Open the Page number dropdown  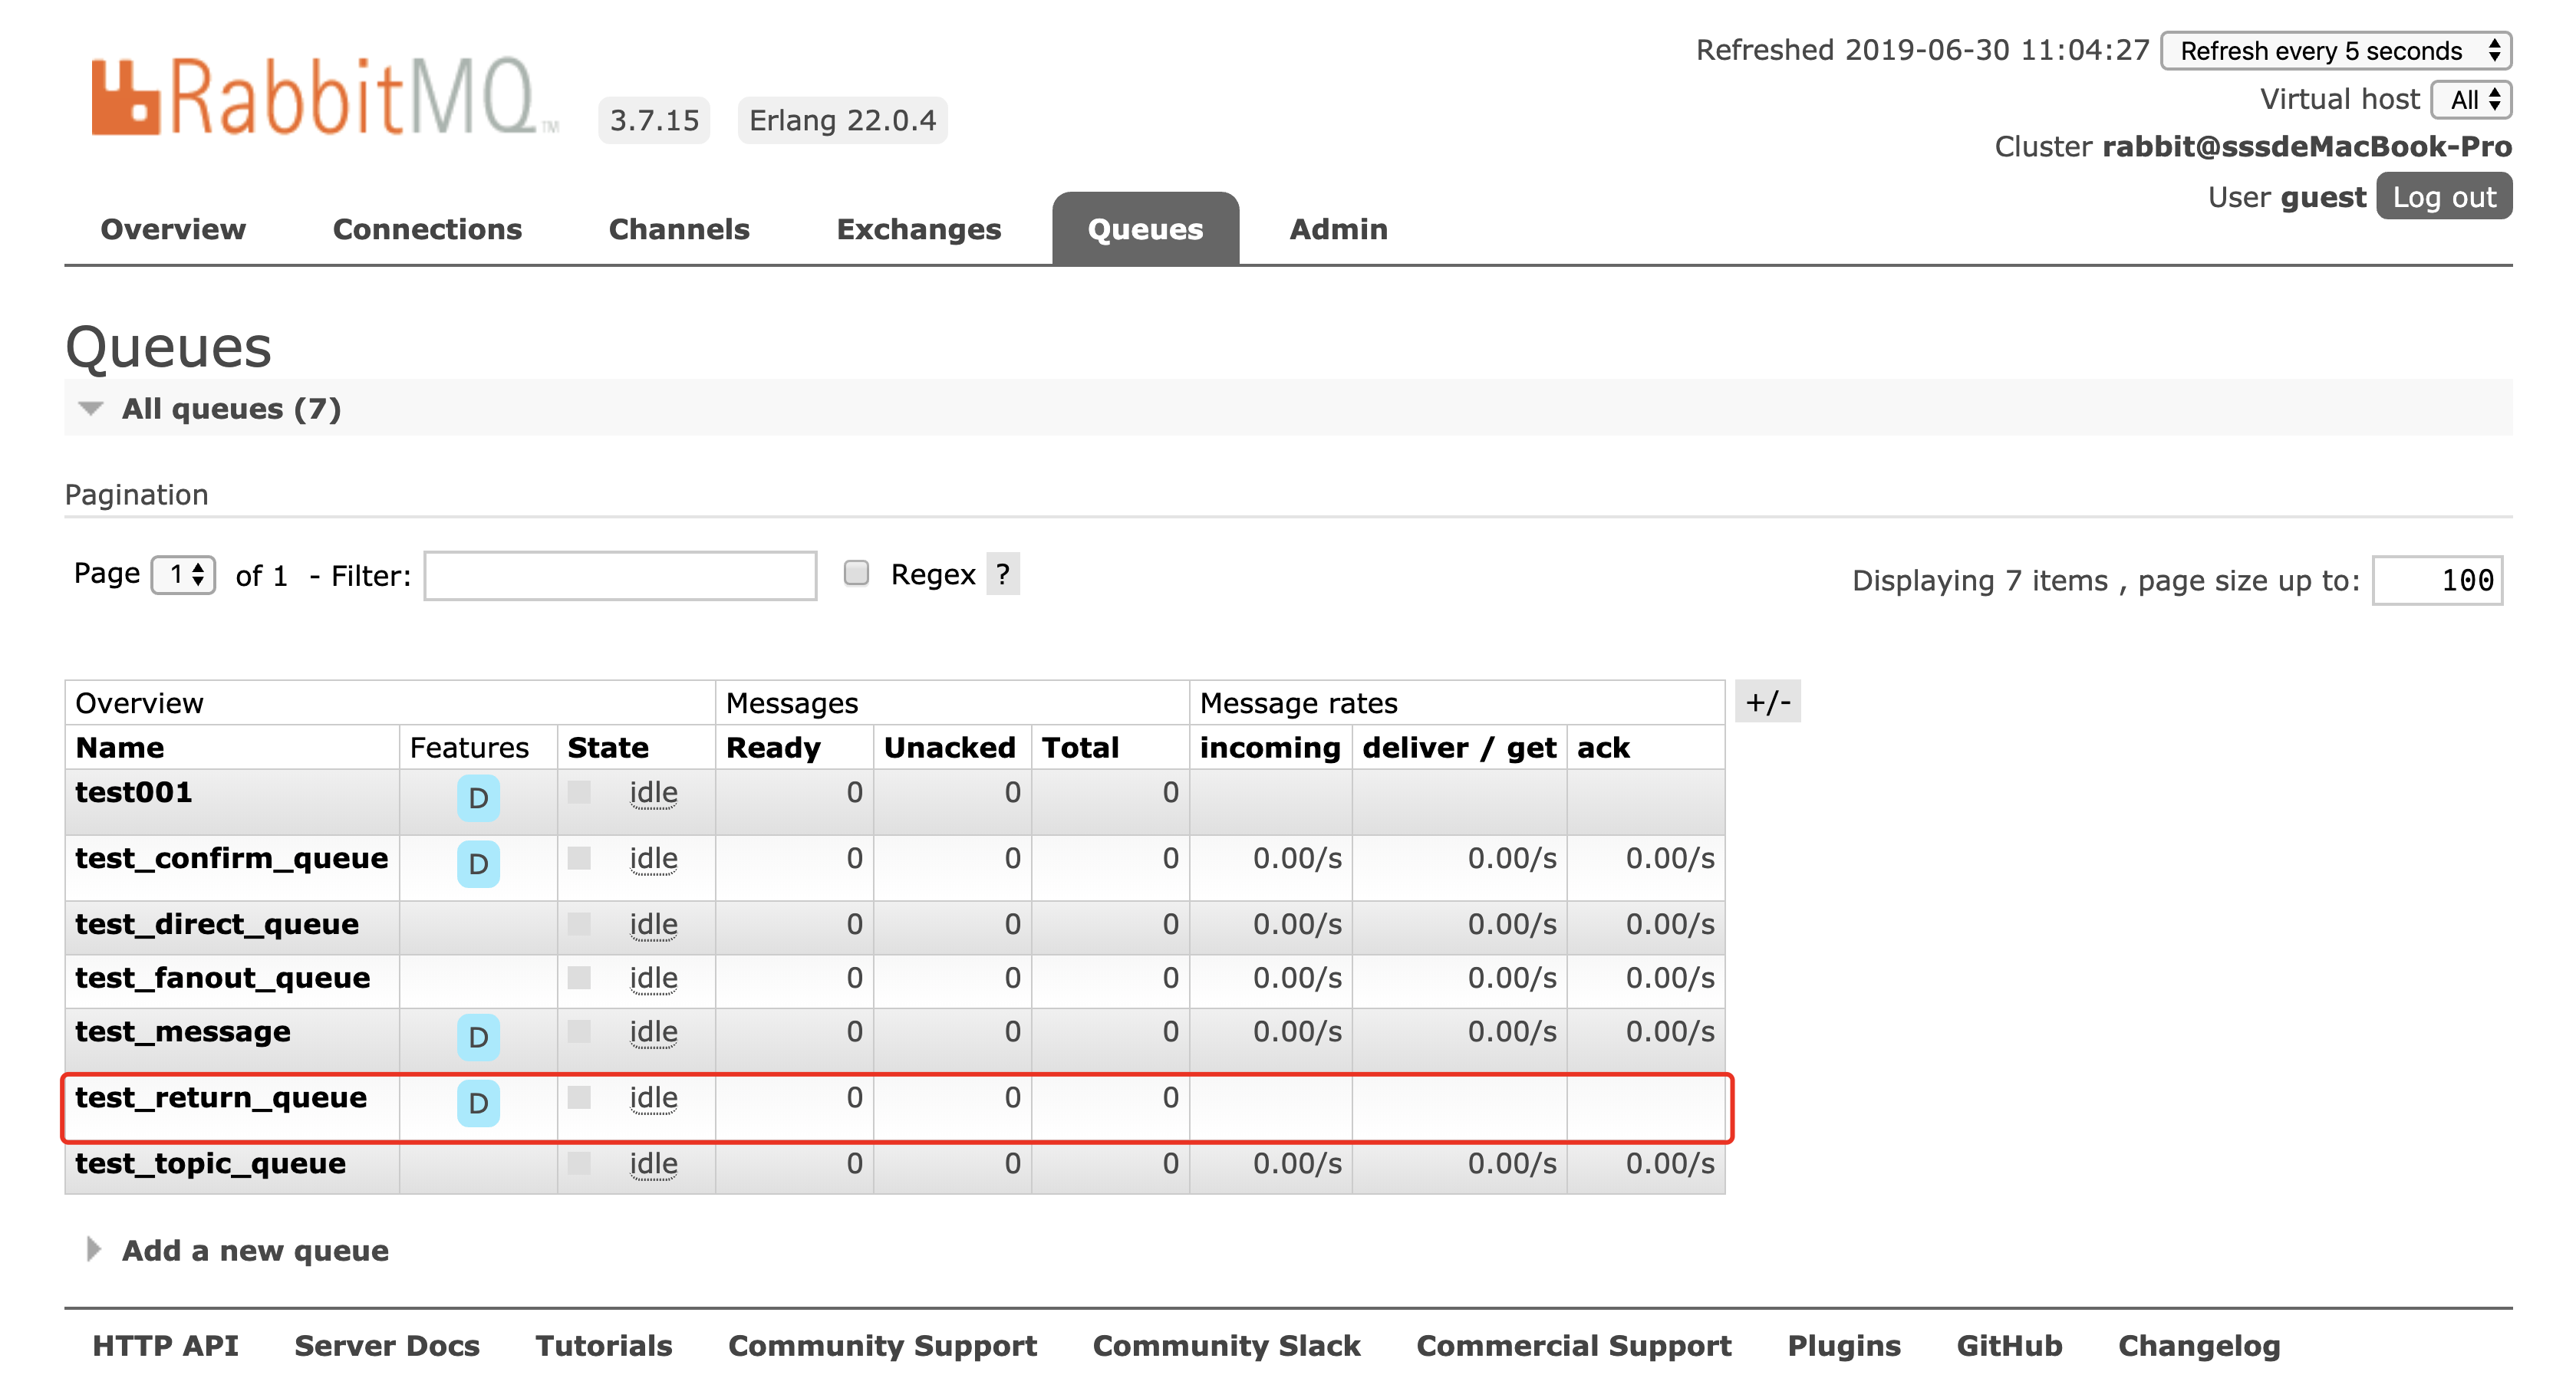click(184, 575)
